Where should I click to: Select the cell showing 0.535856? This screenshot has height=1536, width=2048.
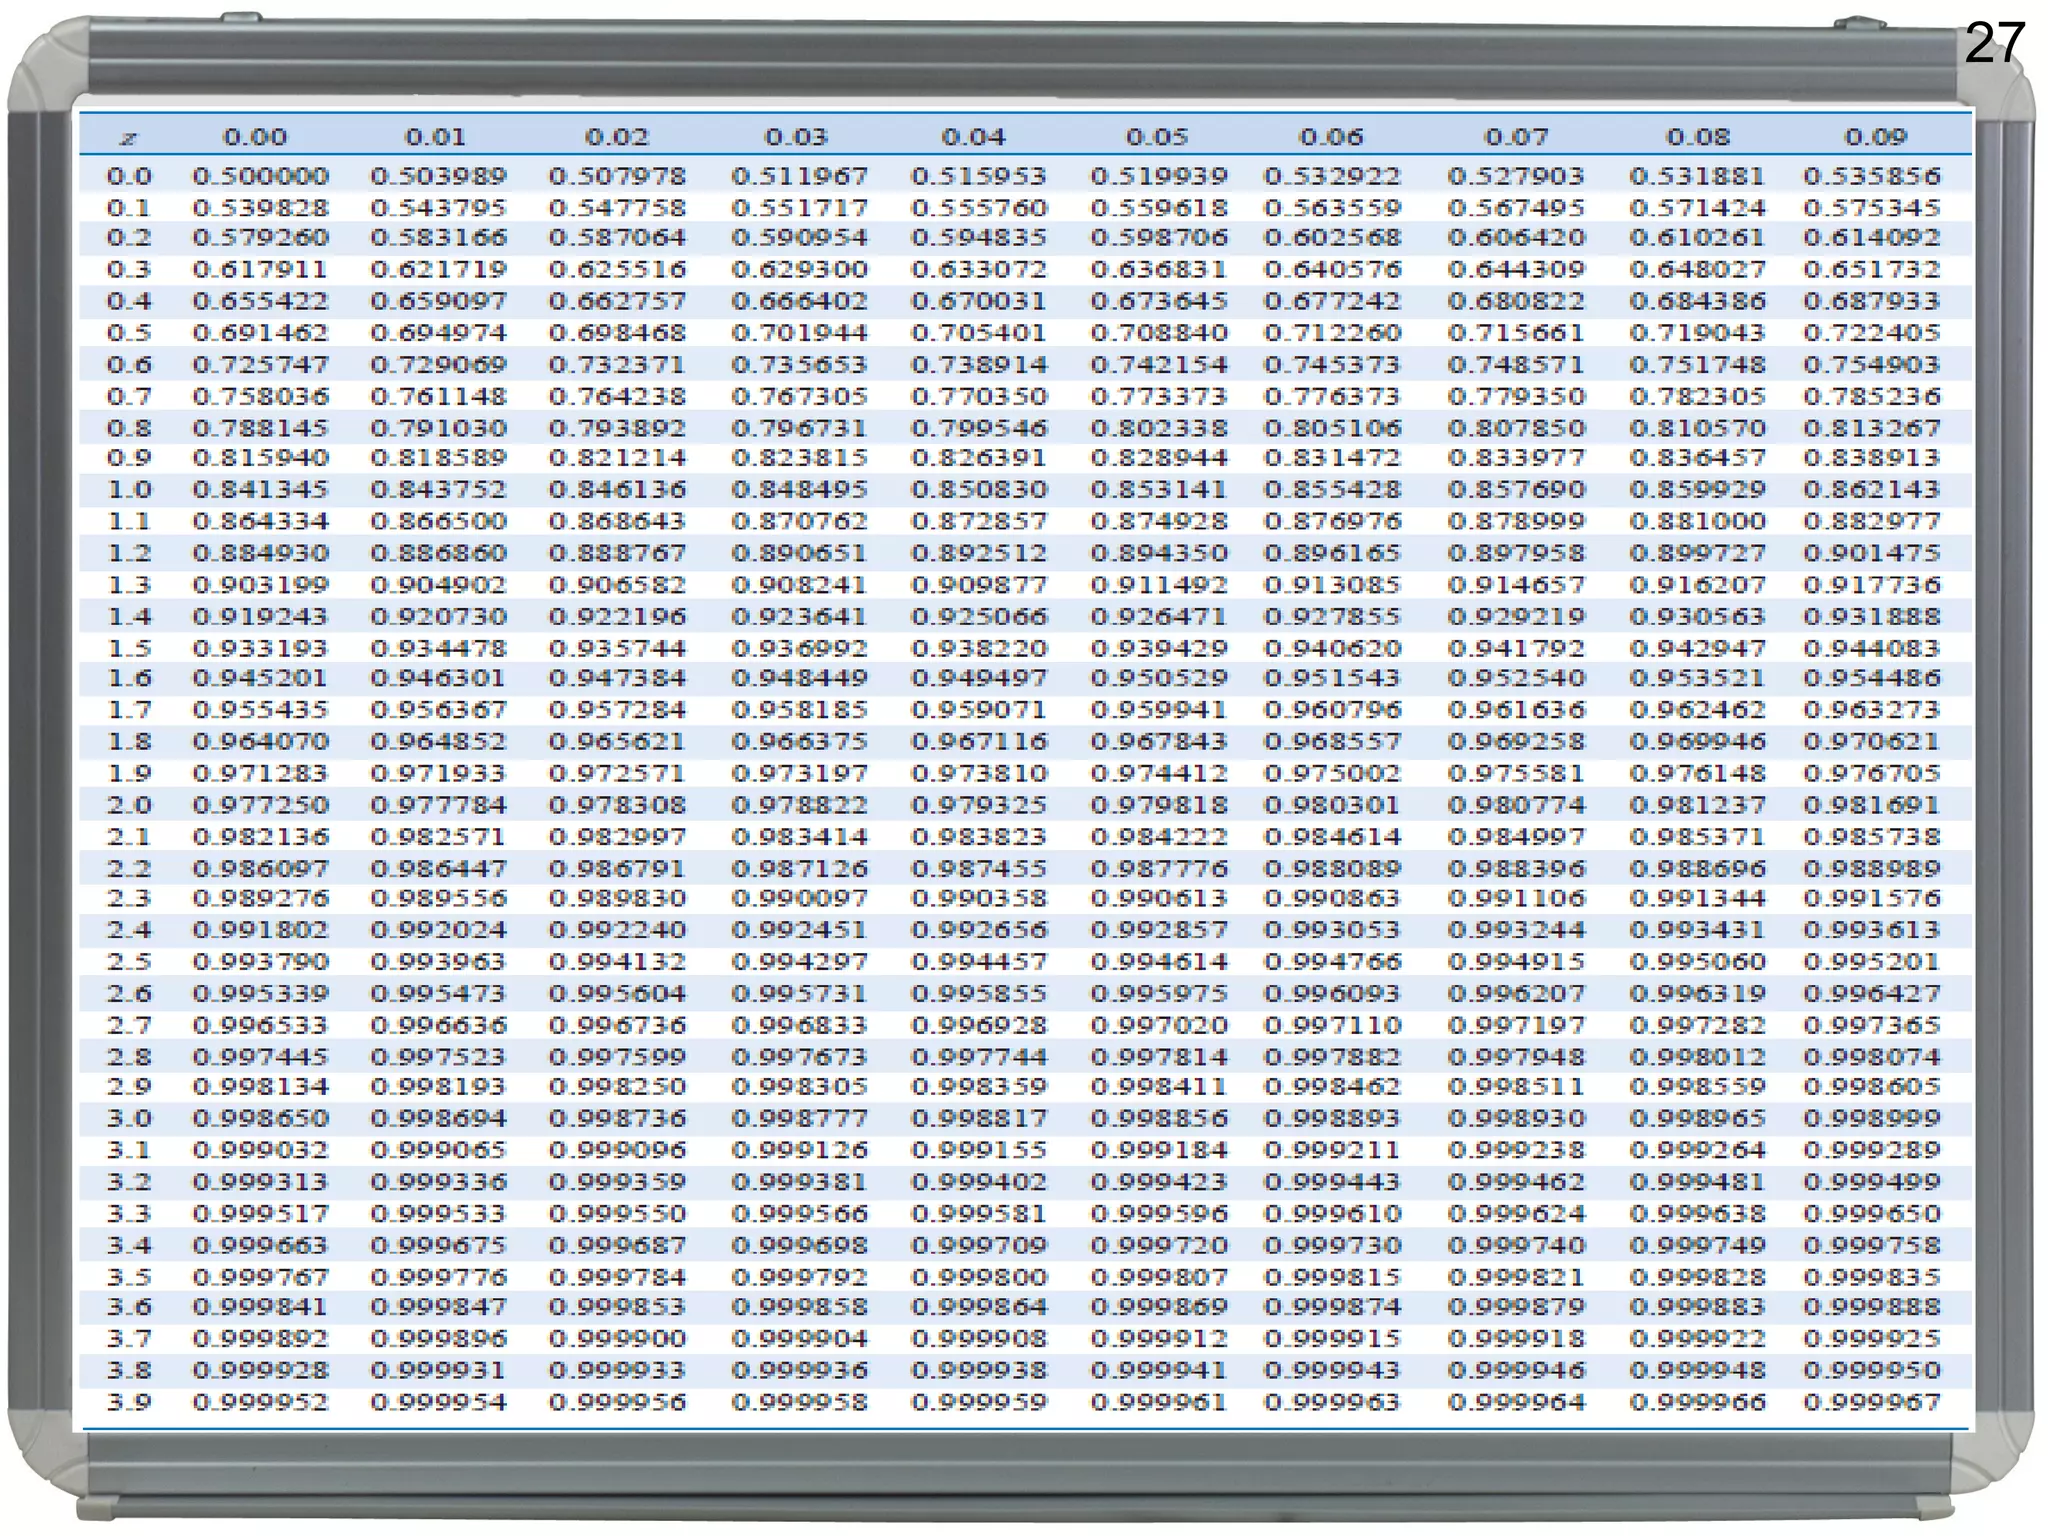coord(1872,177)
